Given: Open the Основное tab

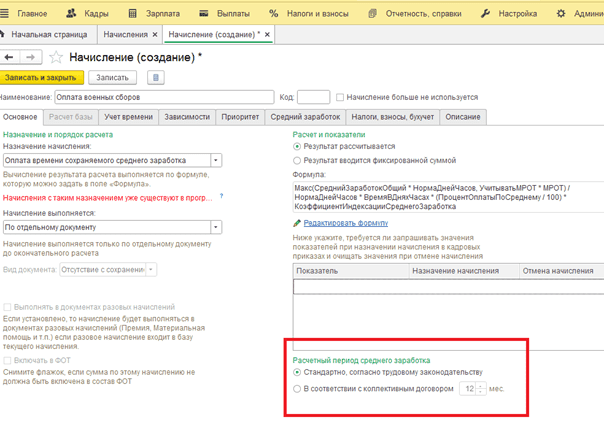Looking at the screenshot, I should 20,117.
